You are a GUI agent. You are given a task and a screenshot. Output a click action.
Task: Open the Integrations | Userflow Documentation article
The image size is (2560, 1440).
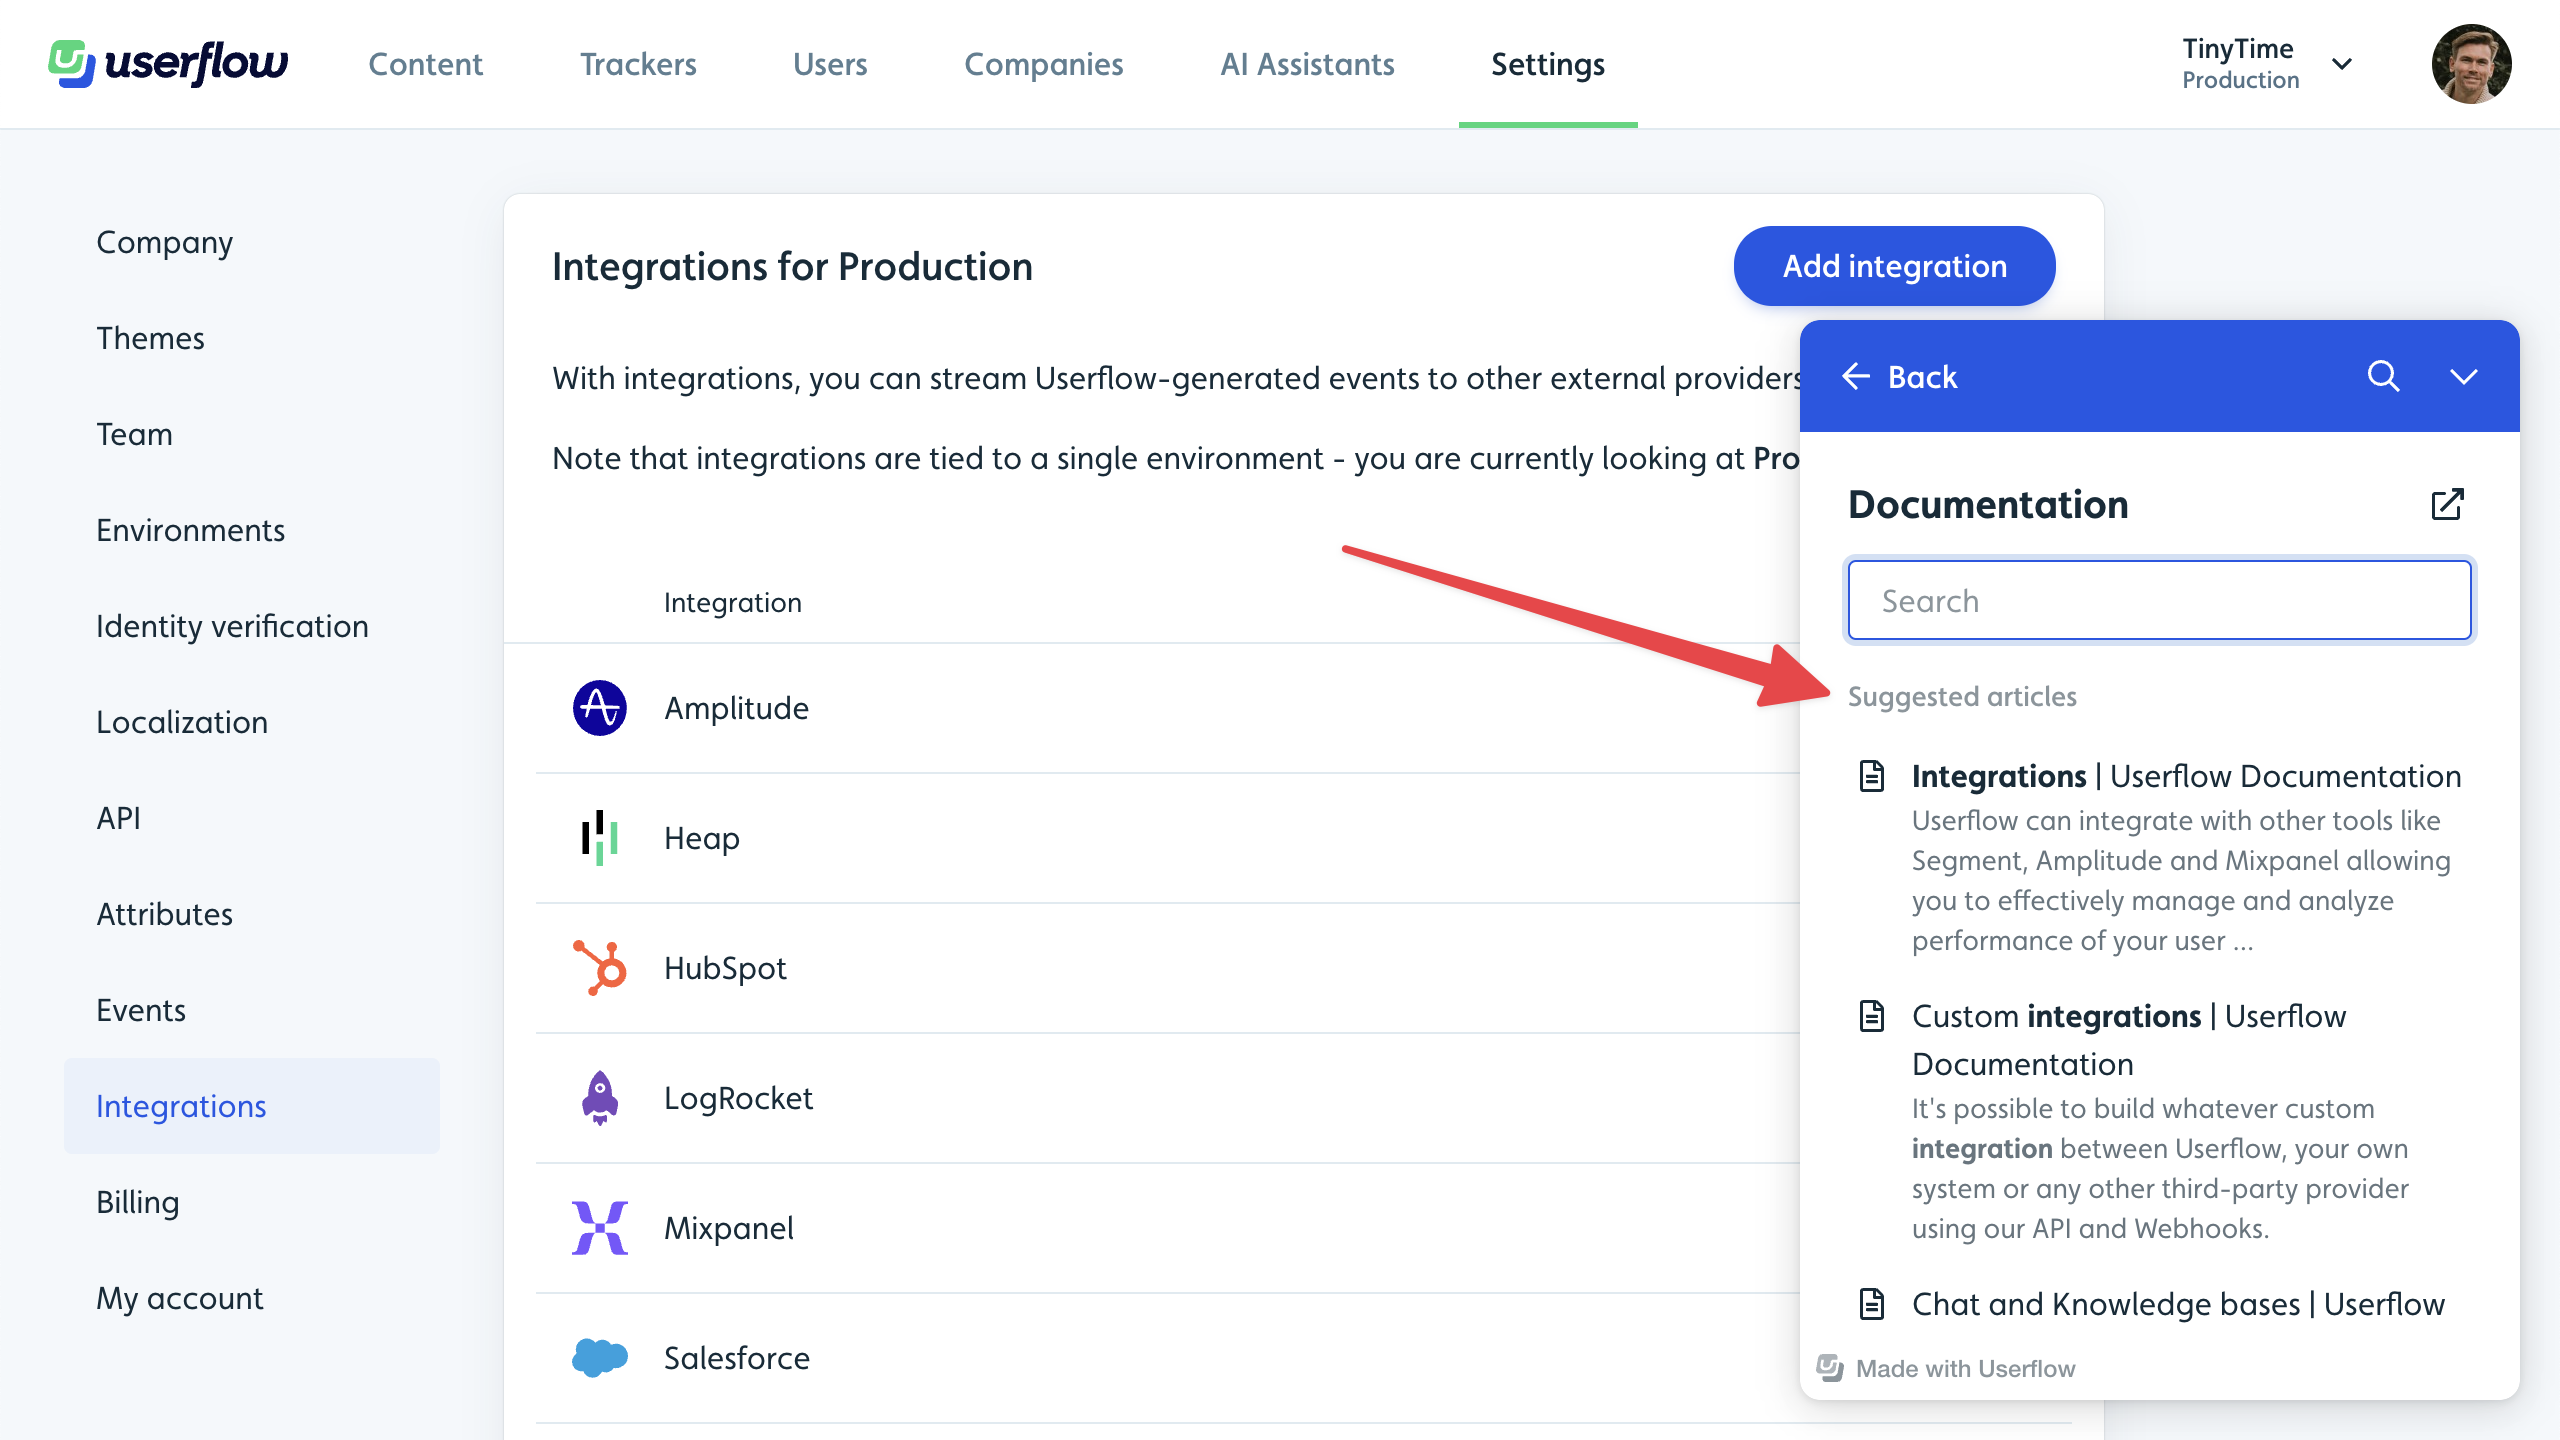tap(2186, 776)
